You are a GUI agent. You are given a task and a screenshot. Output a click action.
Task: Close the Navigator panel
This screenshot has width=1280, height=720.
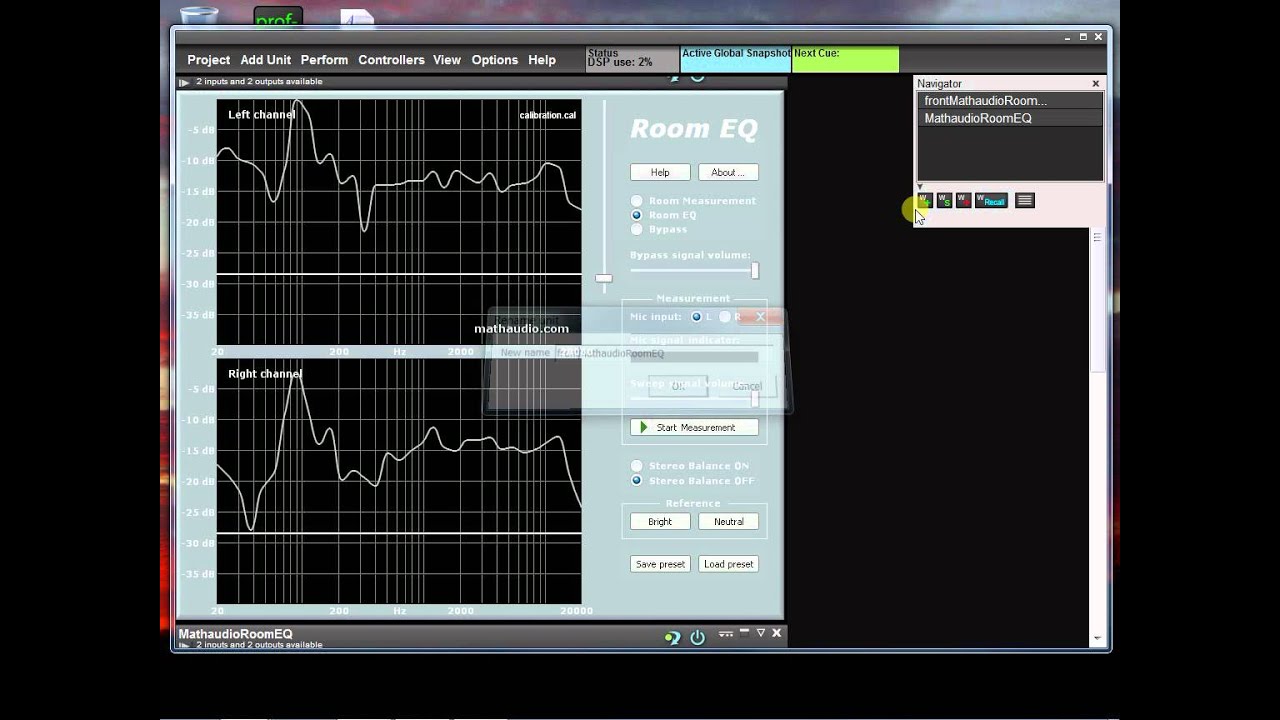coord(1095,84)
